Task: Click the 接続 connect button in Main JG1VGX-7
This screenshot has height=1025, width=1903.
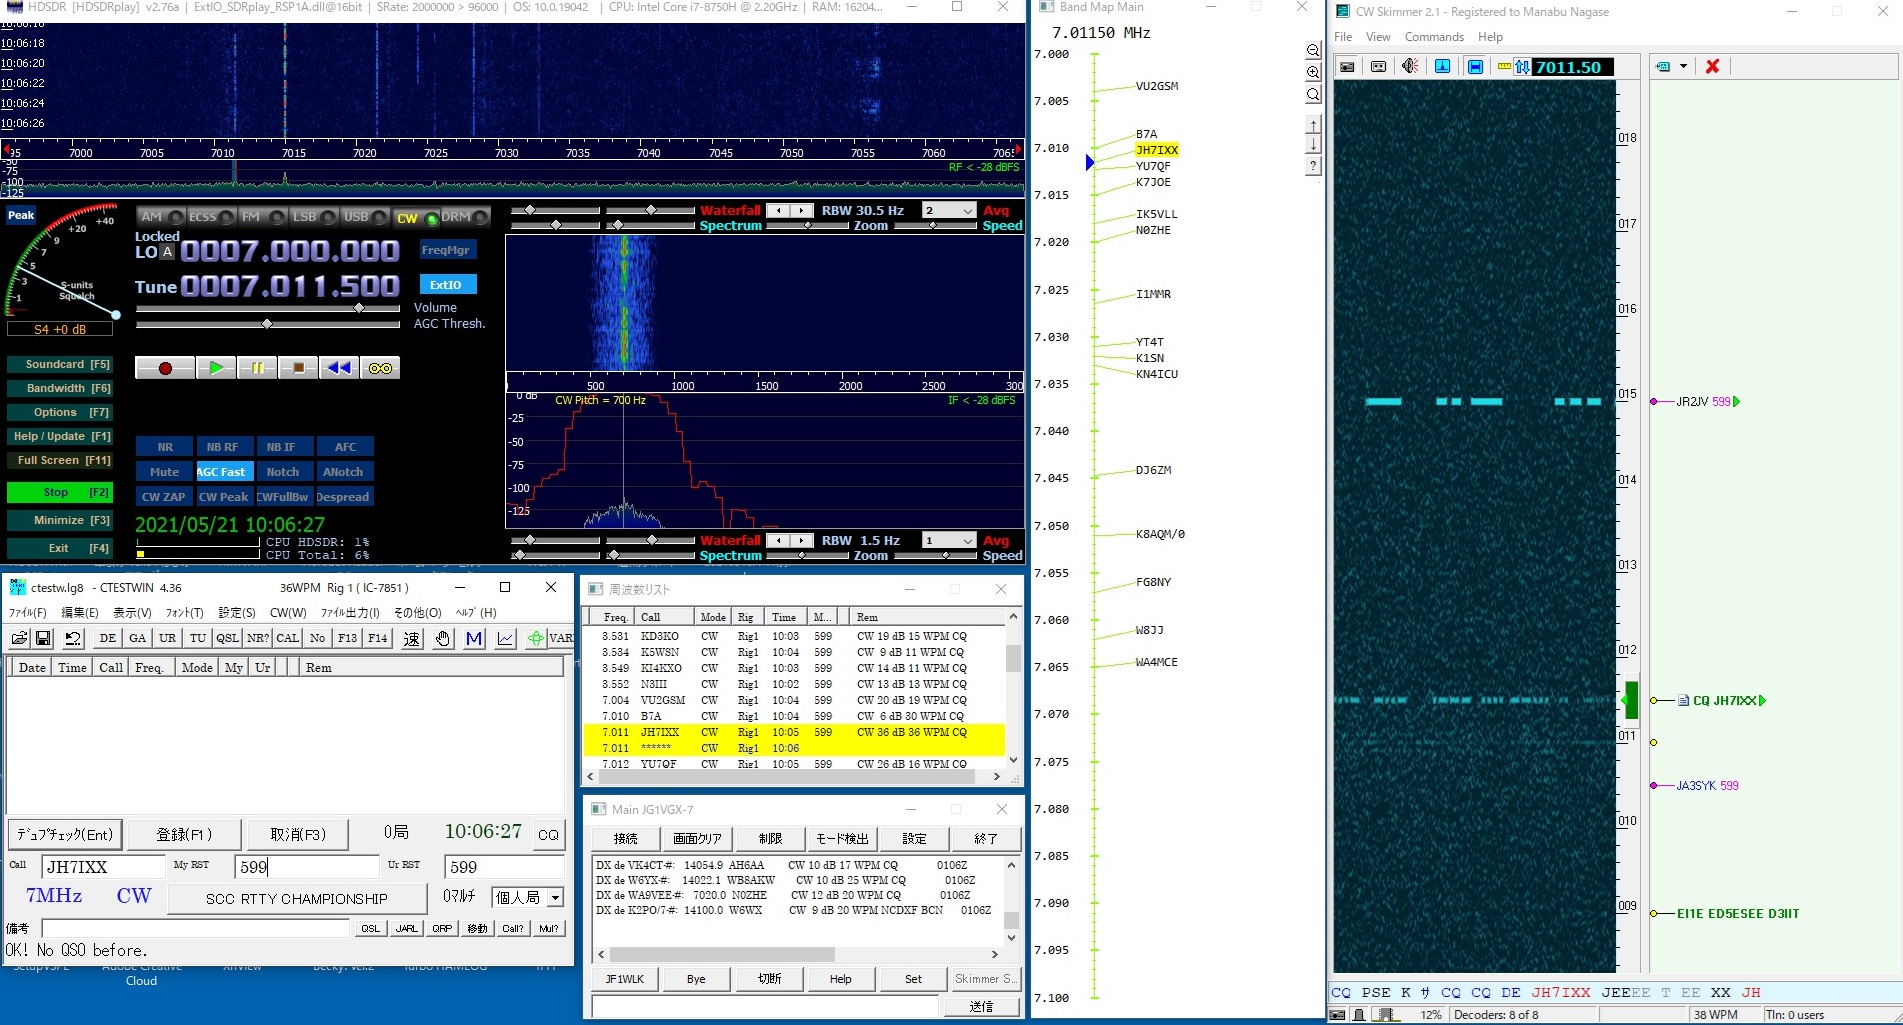Action: point(626,839)
